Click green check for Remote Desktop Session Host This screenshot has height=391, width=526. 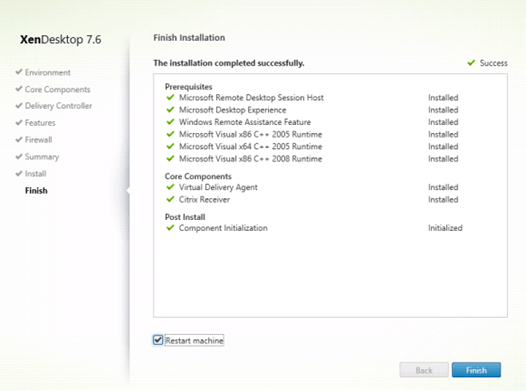click(x=170, y=97)
